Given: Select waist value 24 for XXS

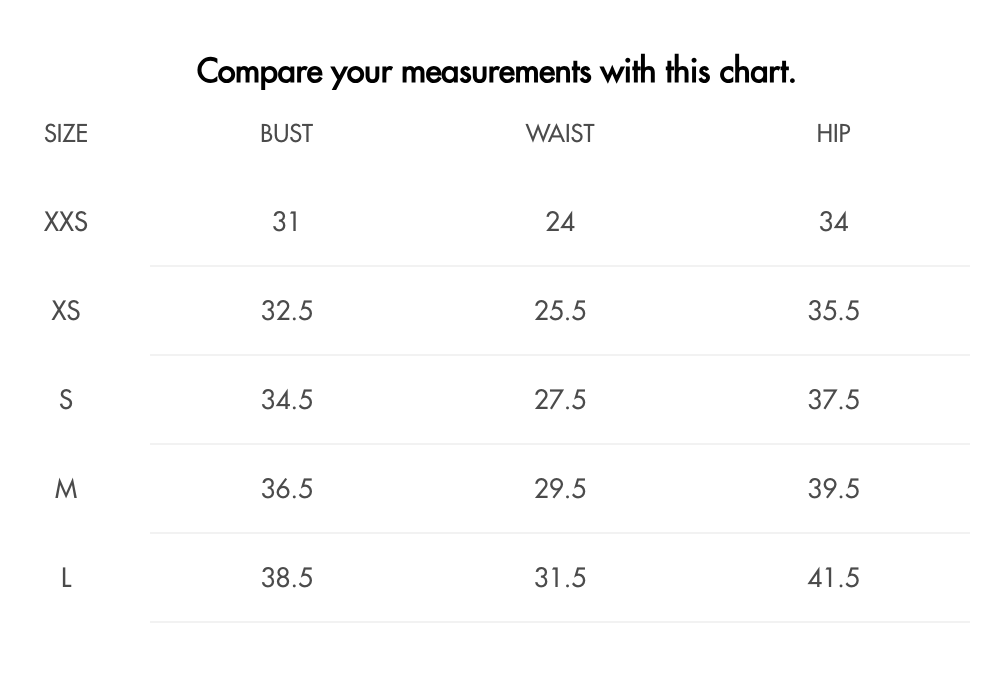Looking at the screenshot, I should [x=560, y=222].
